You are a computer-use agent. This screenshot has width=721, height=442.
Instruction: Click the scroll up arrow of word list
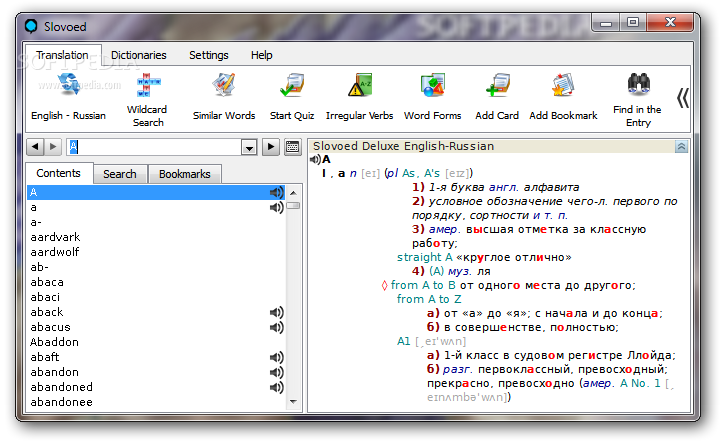[293, 193]
